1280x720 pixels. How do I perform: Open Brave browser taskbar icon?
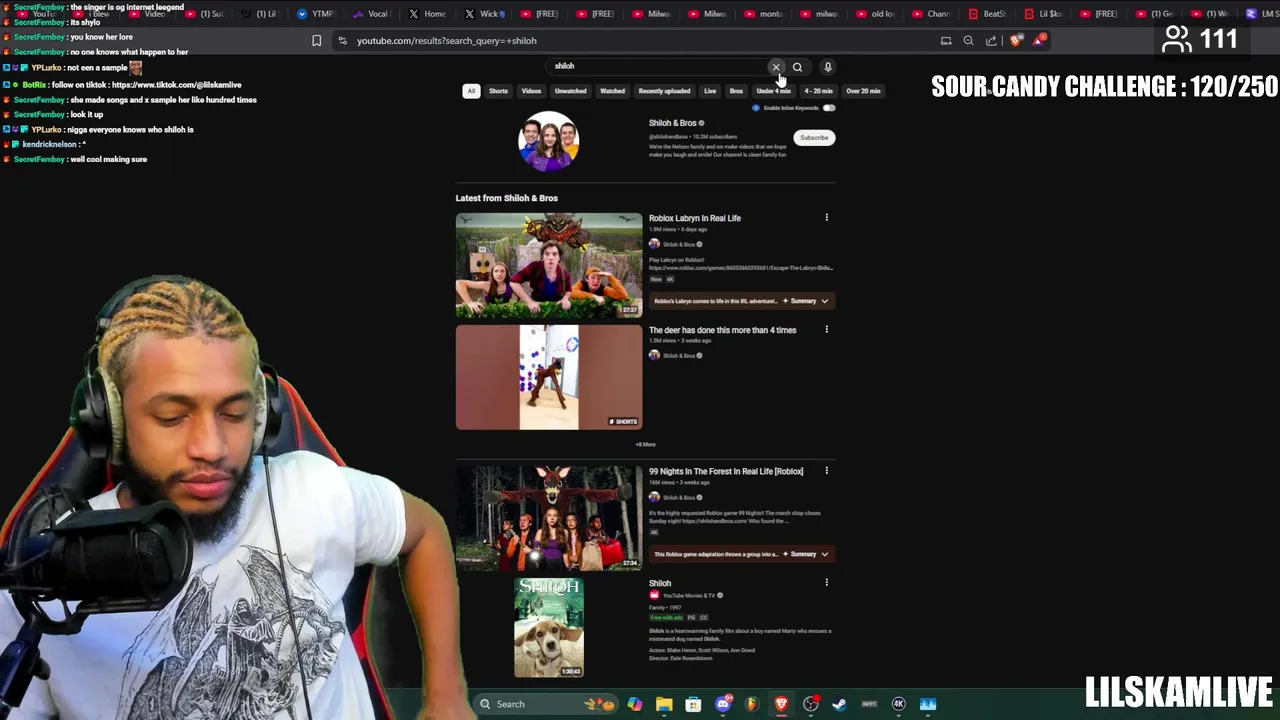[781, 704]
